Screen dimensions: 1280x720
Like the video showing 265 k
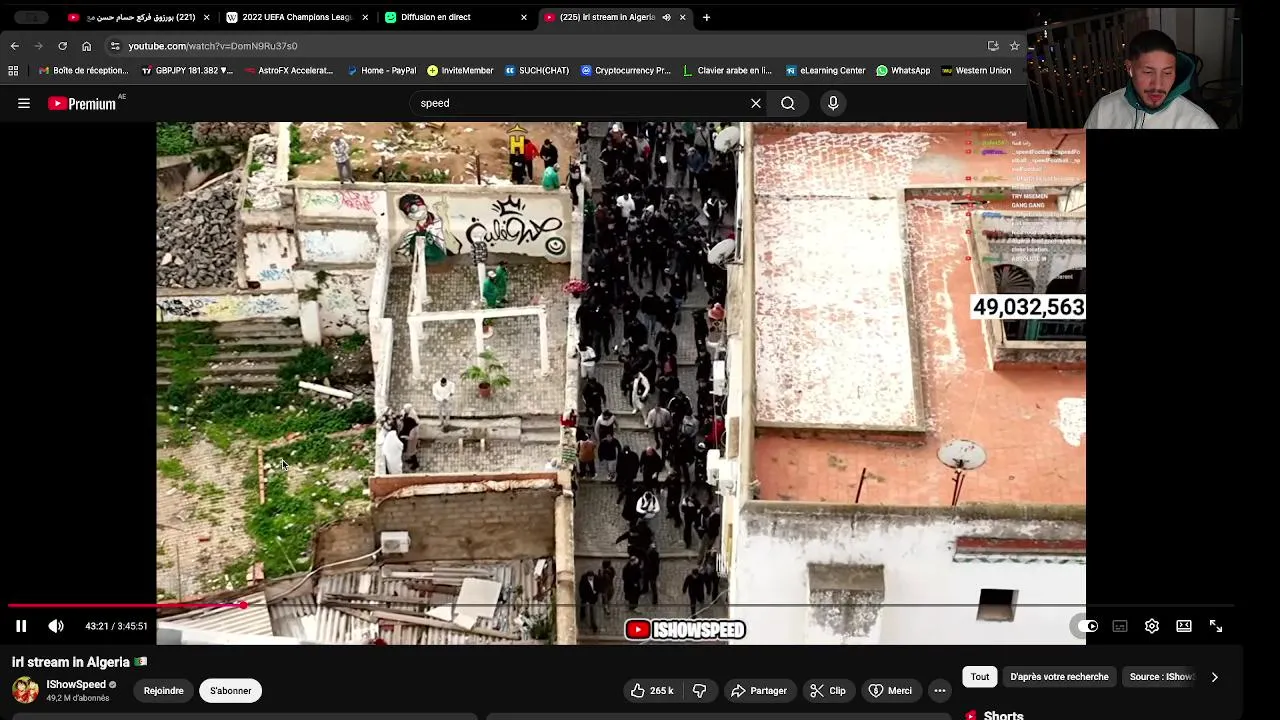click(651, 691)
